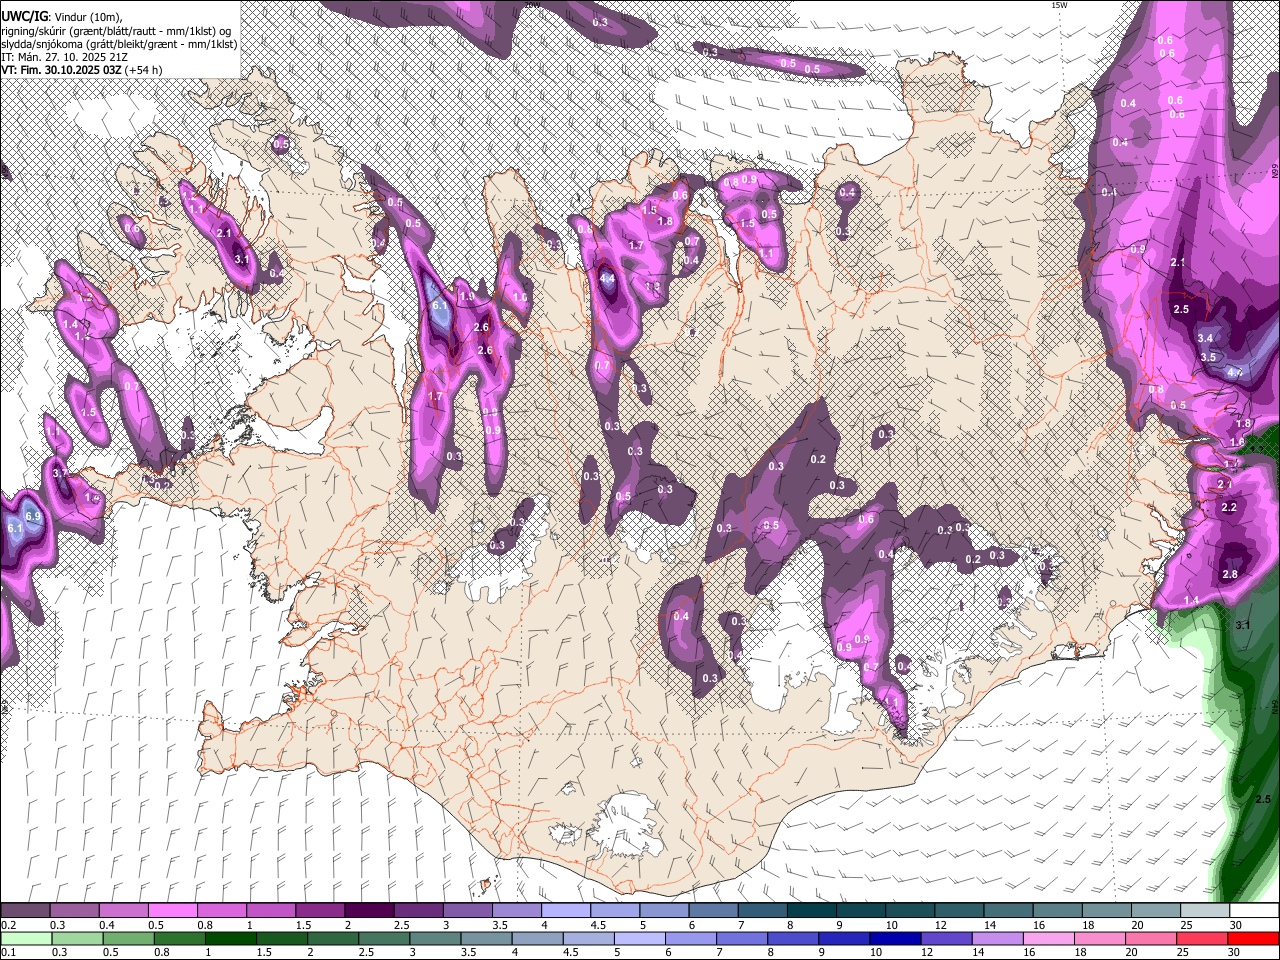Select the purple rain legend swatch labelled 14

point(998,939)
